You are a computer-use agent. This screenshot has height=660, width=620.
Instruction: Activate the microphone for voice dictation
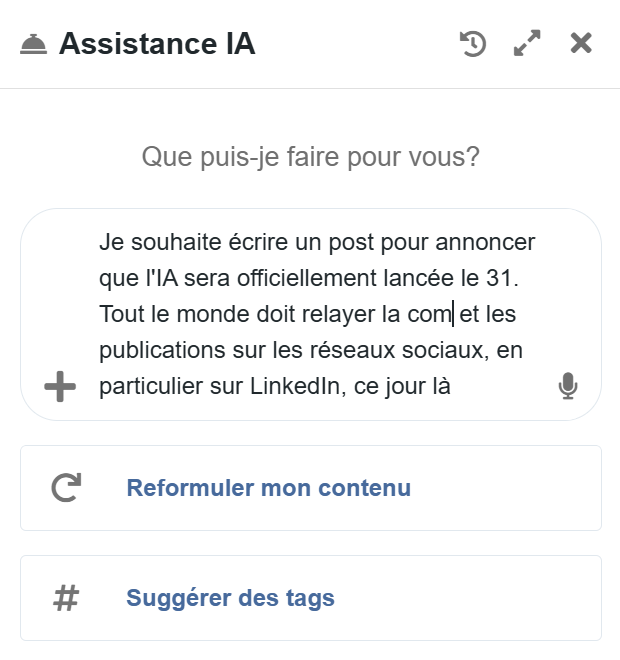pos(568,386)
